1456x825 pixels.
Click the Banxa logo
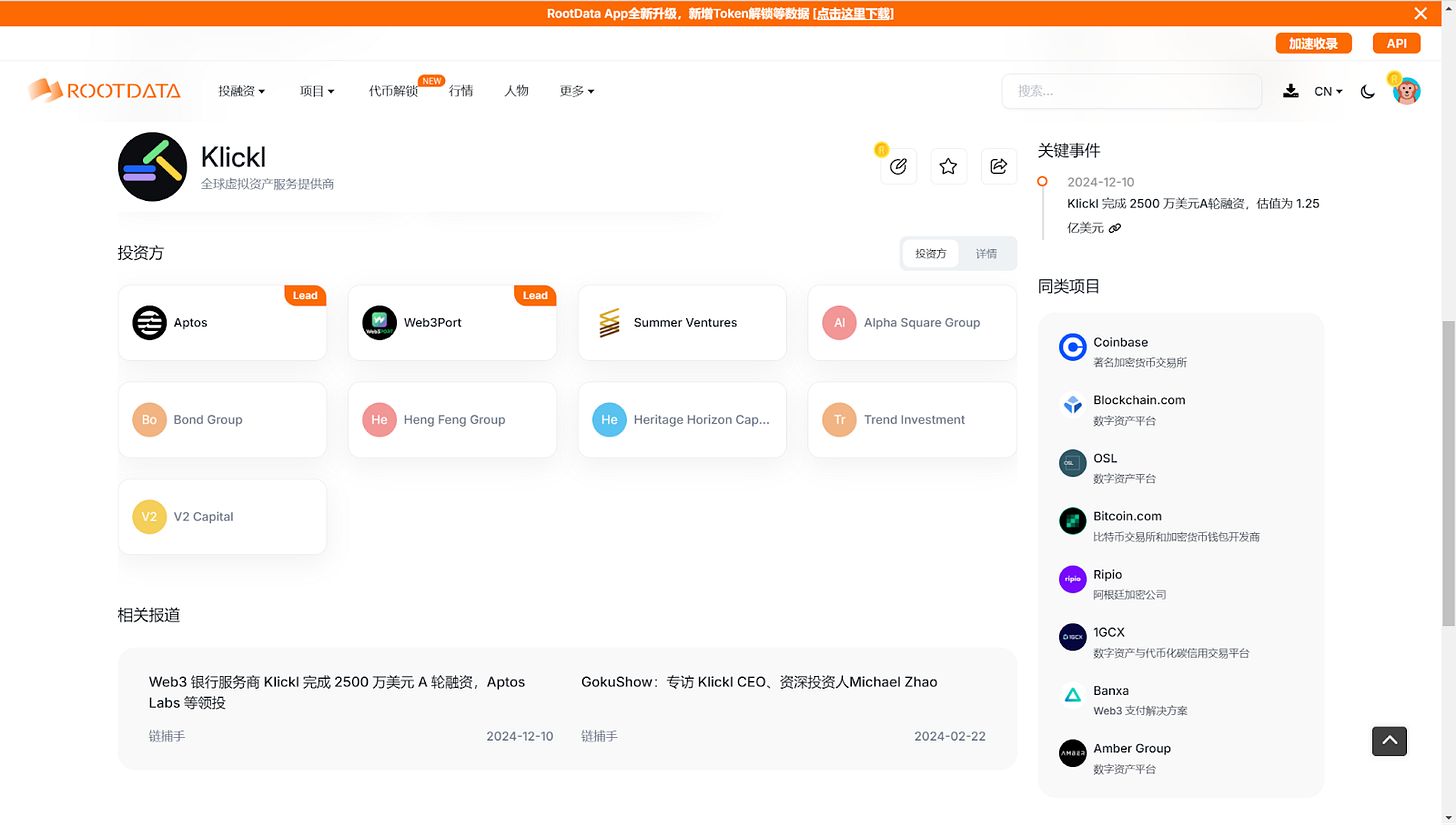click(x=1072, y=695)
